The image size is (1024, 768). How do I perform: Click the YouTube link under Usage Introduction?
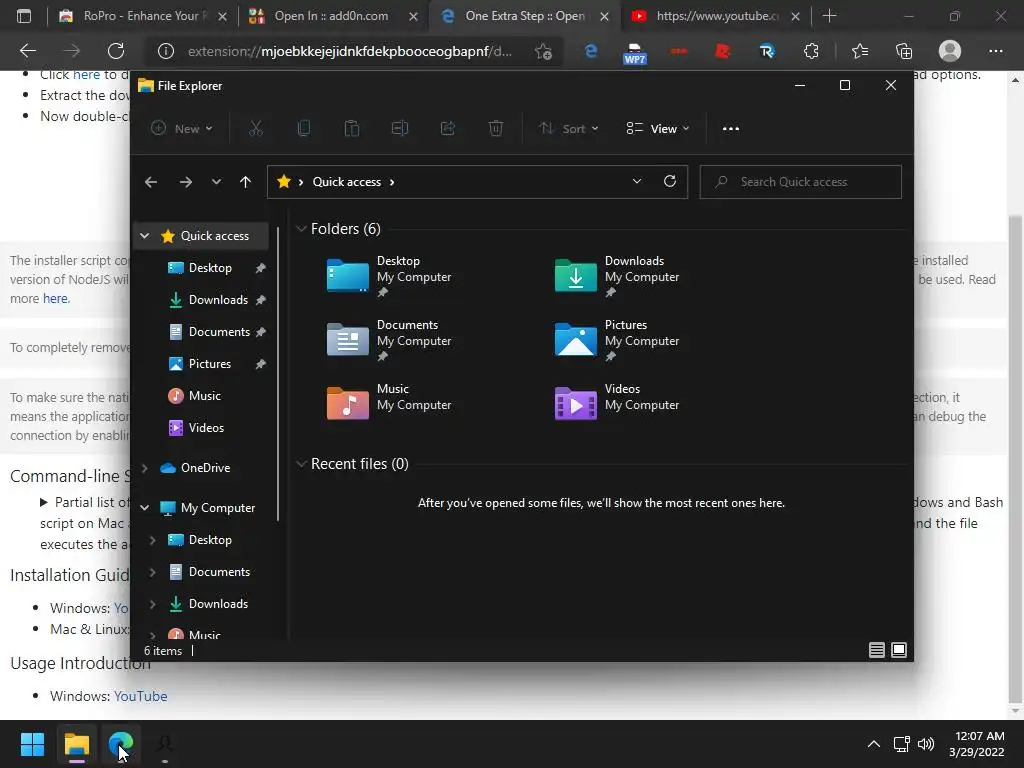[x=140, y=696]
